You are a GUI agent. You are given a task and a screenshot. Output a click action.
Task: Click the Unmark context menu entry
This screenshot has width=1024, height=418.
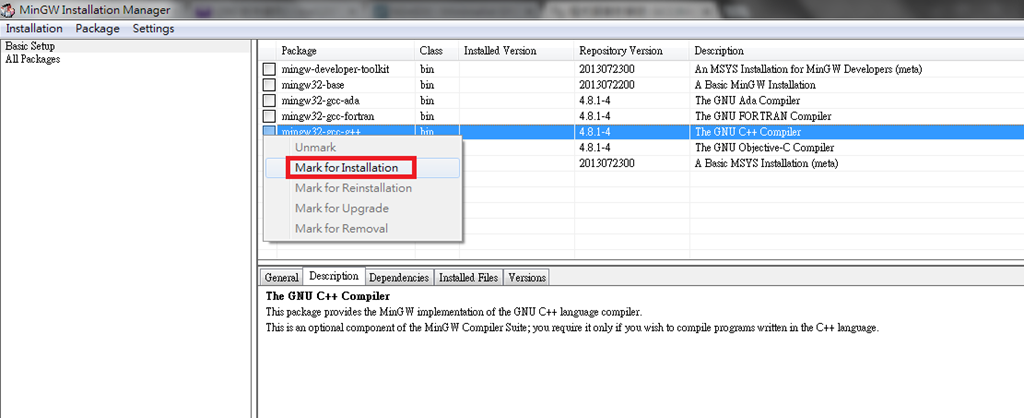click(x=362, y=148)
